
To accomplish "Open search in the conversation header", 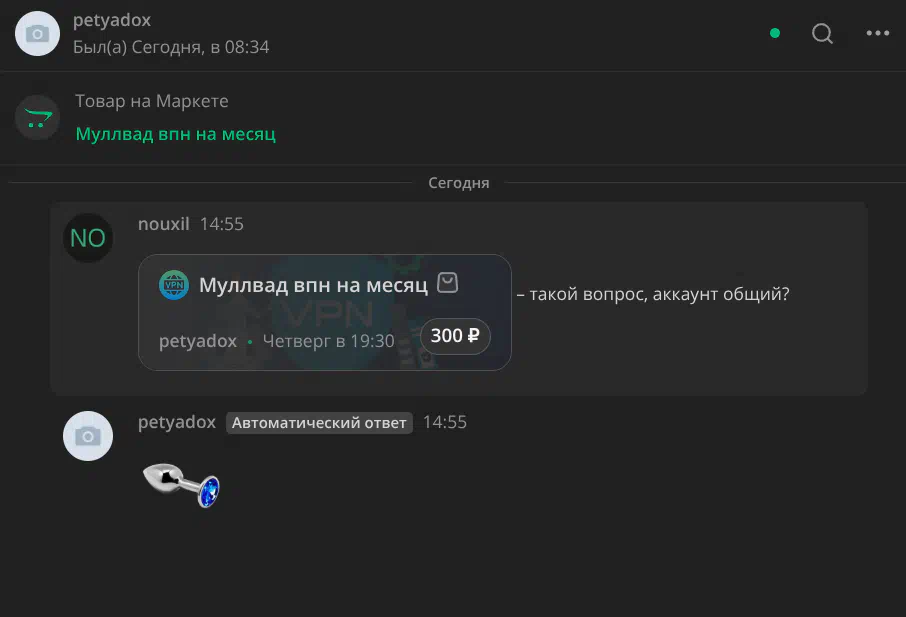I will [x=822, y=33].
